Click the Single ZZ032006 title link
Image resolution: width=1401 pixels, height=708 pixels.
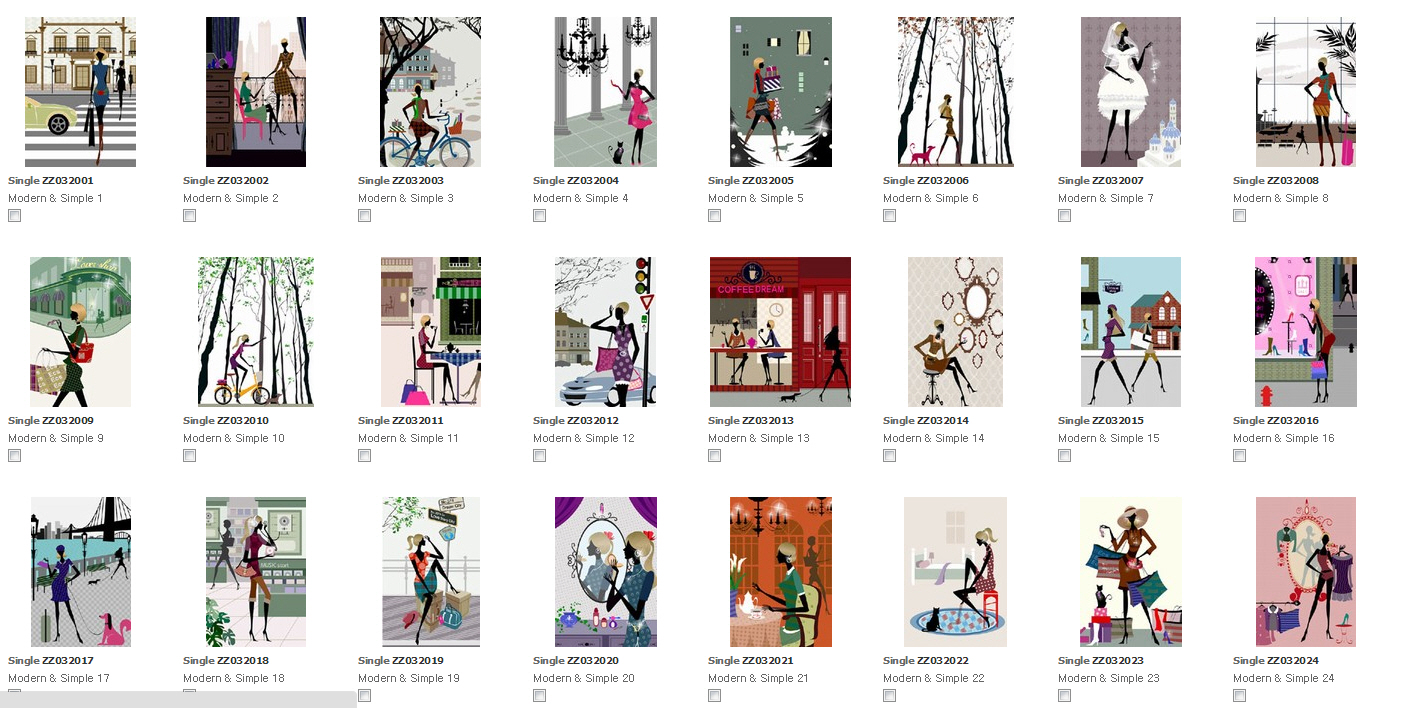[x=926, y=181]
